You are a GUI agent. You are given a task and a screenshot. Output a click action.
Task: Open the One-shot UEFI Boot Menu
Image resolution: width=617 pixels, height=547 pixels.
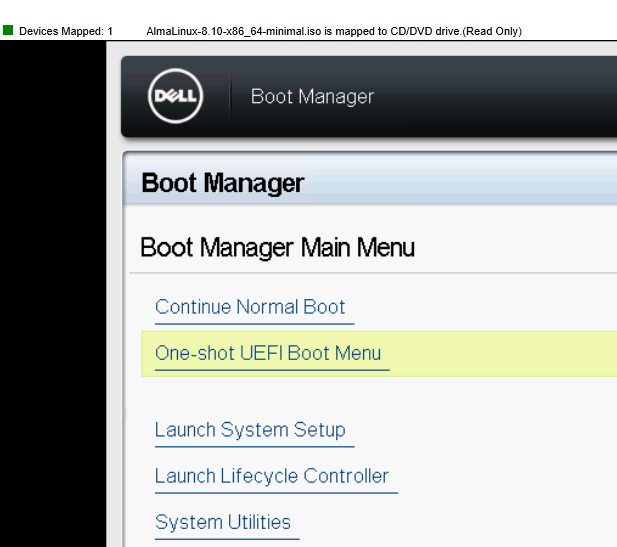tap(267, 353)
